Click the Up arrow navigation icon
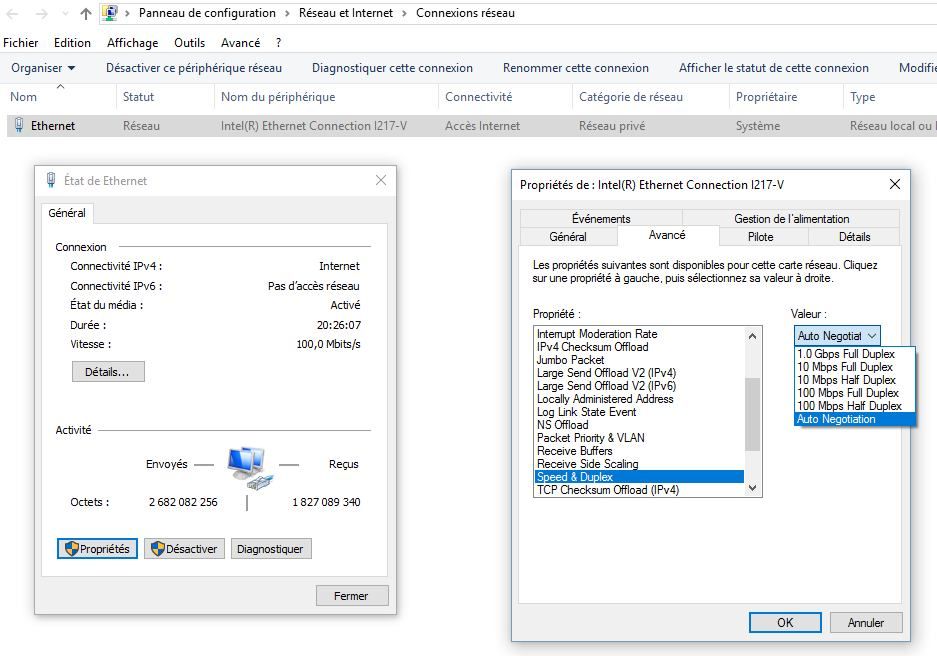This screenshot has height=656, width=937. tap(86, 14)
